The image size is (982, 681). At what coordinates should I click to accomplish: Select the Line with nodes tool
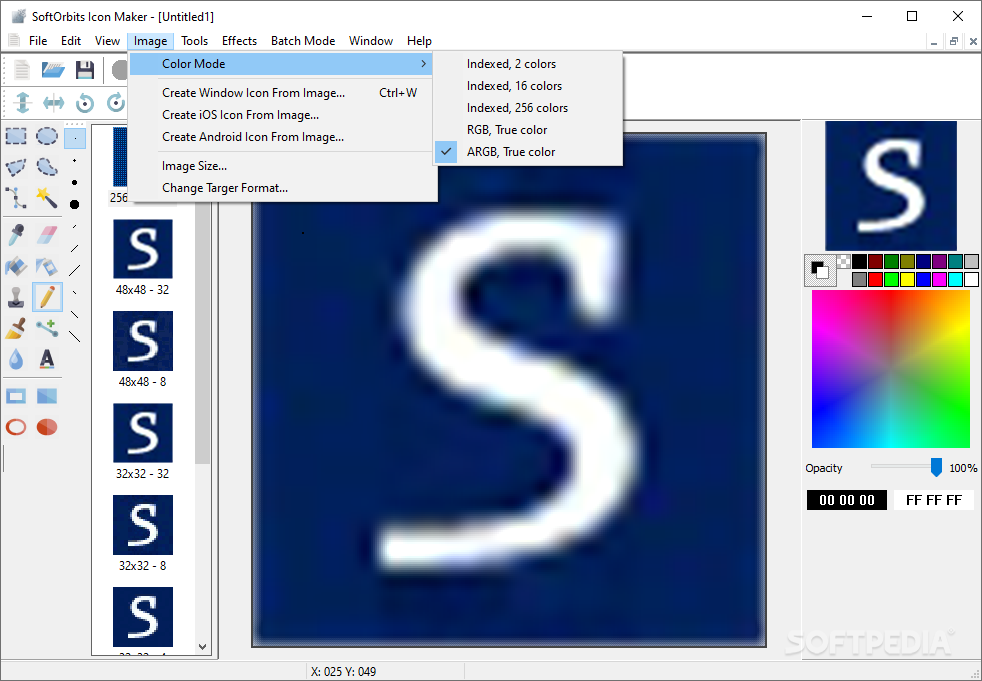47,328
